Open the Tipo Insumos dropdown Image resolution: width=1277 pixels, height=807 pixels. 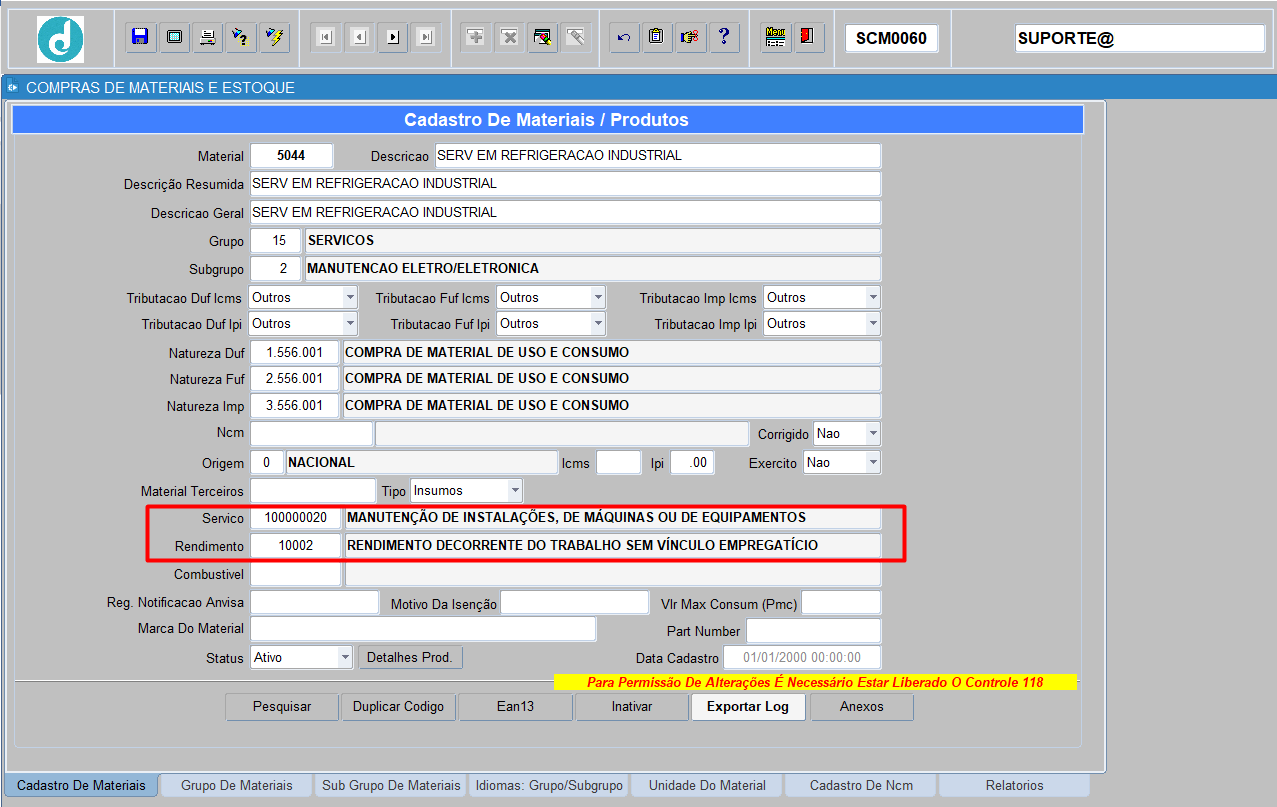pyautogui.click(x=515, y=491)
